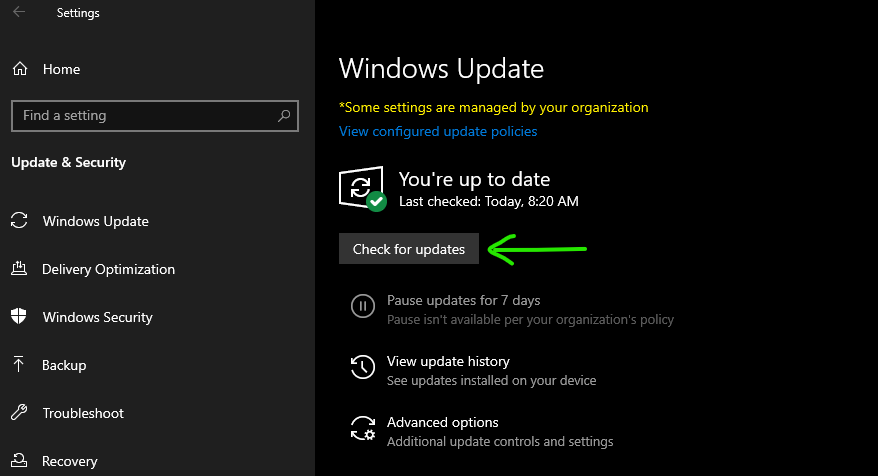Screen dimensions: 878x476
Task: Click Additional update controls and settings text
Action: [500, 442]
